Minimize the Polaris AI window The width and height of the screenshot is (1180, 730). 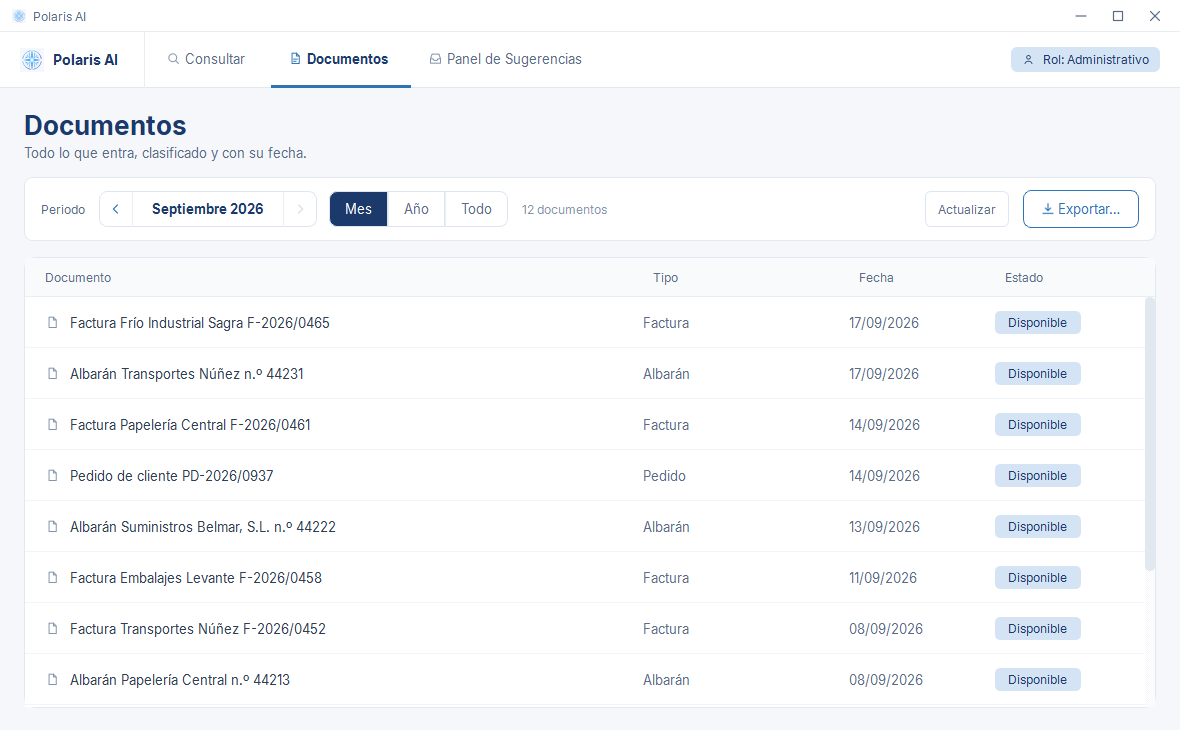point(1081,16)
